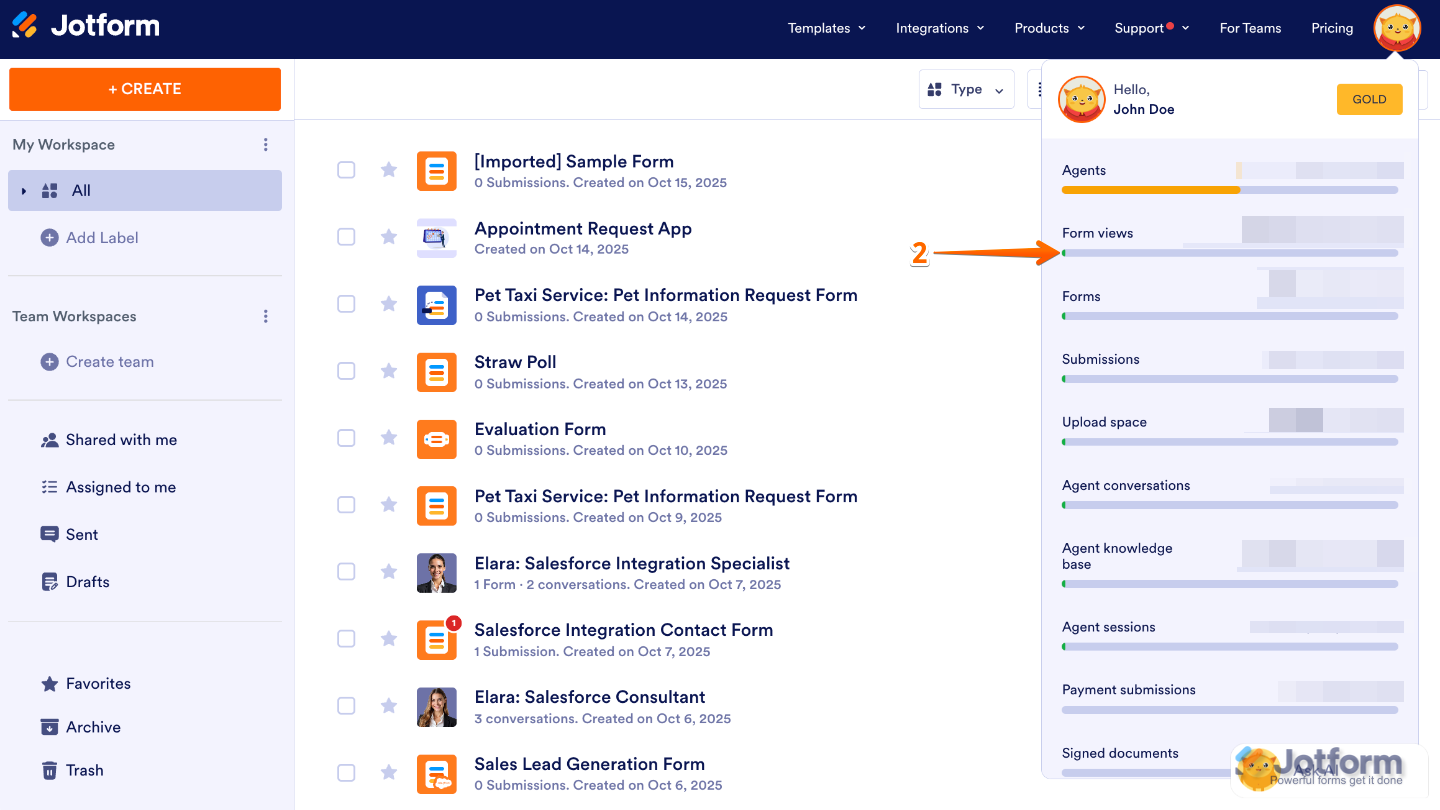The height and width of the screenshot is (810, 1440).
Task: Click the My Workspace heading
Action: coord(63,145)
